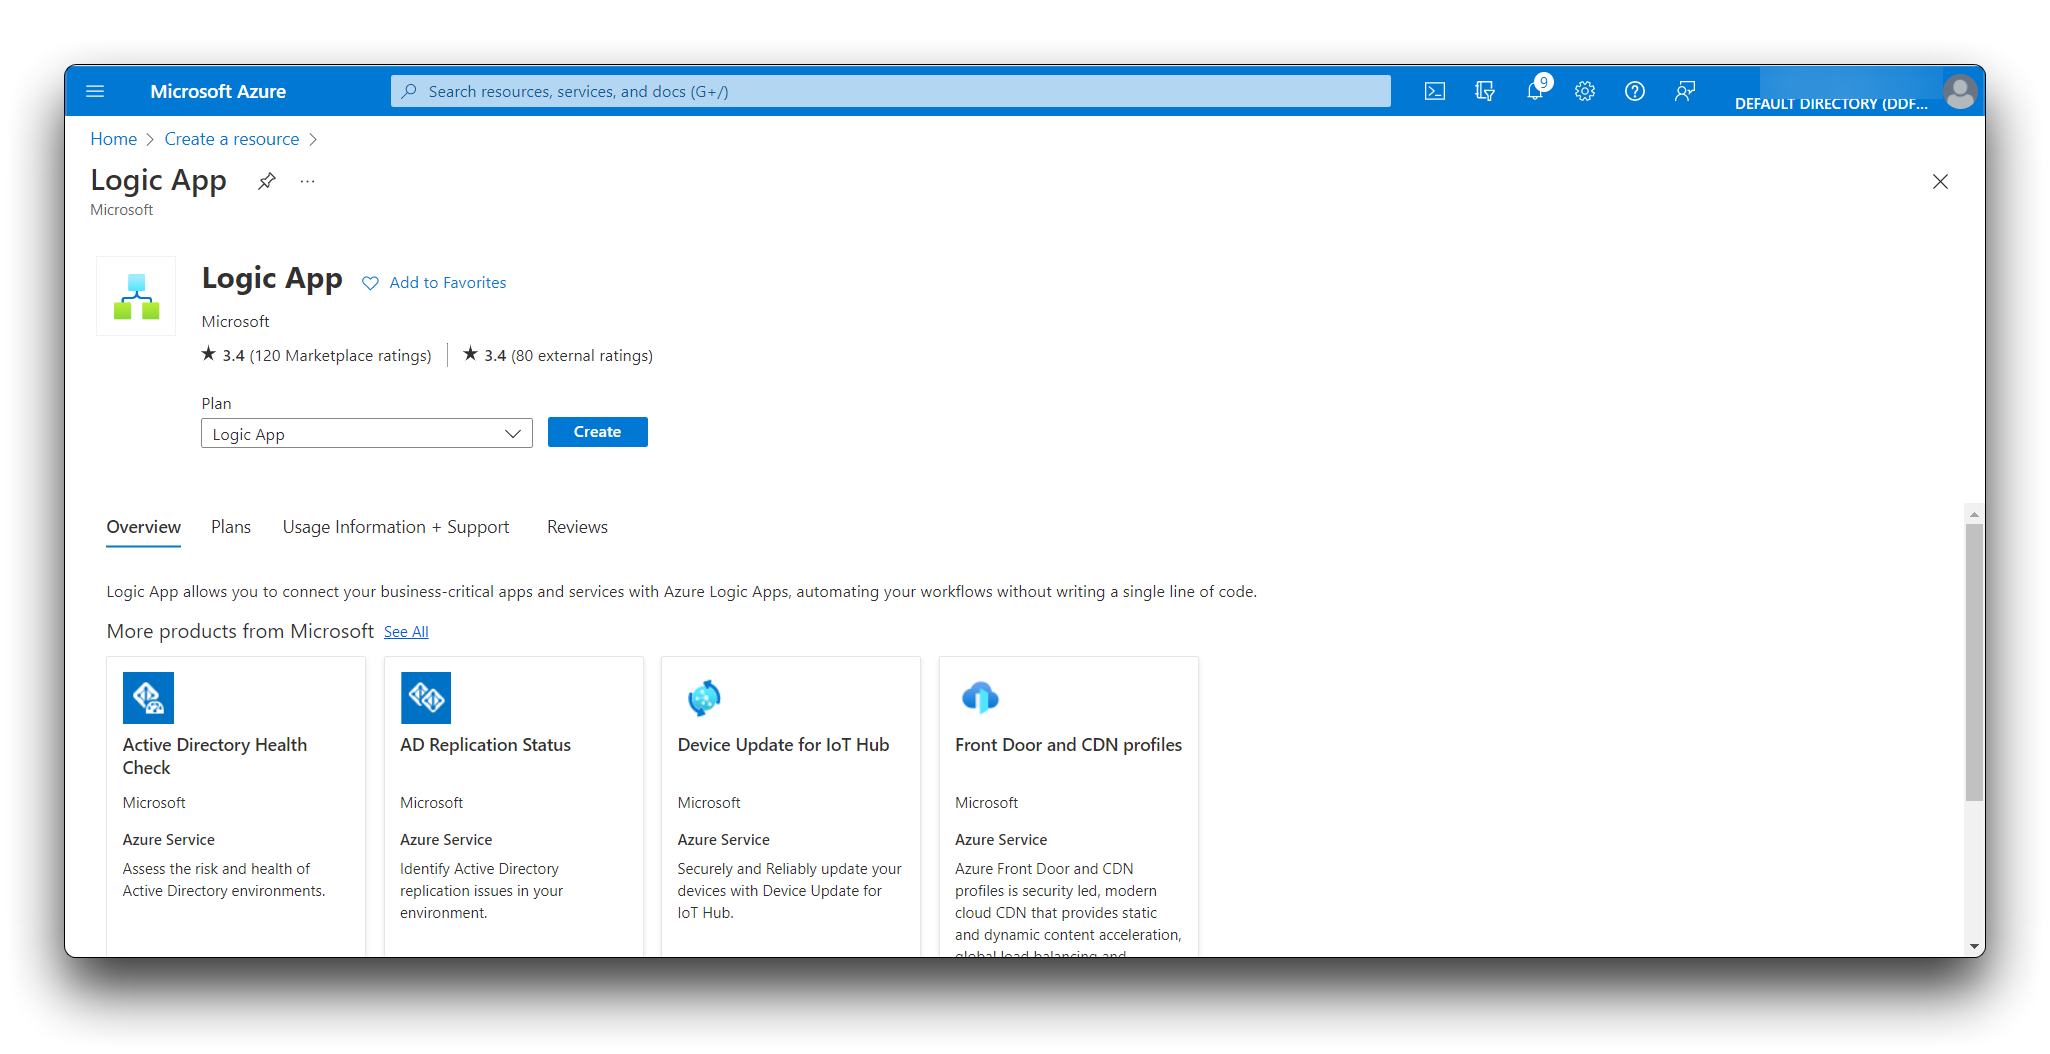Viewport: 2050px width, 1054px height.
Task: Click the See All link
Action: (x=406, y=632)
